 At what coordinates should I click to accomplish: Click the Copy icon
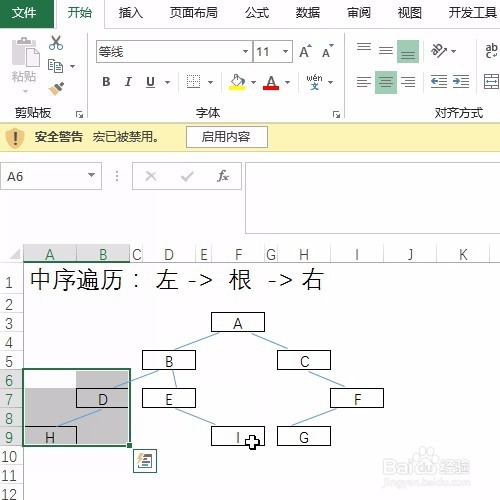point(55,66)
